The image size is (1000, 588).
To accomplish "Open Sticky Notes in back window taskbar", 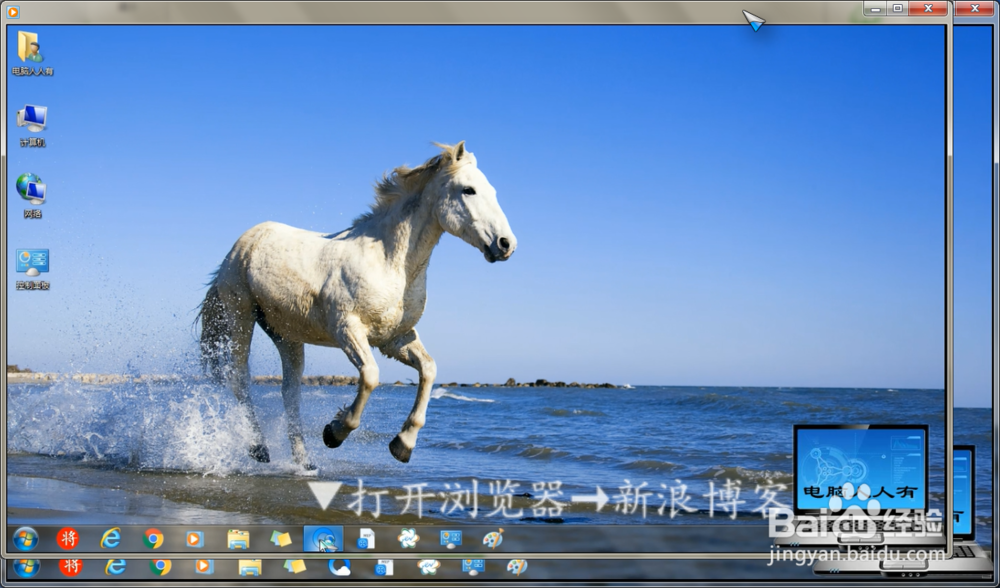I will coord(294,567).
